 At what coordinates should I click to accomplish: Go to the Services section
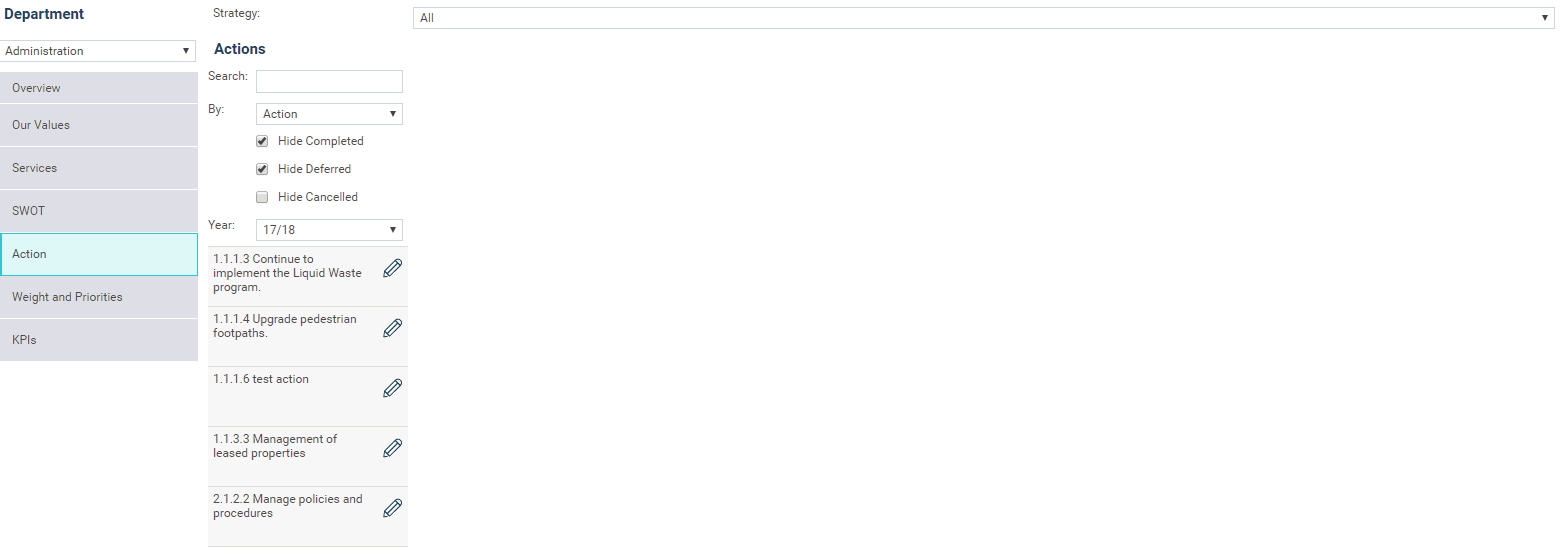tap(99, 168)
